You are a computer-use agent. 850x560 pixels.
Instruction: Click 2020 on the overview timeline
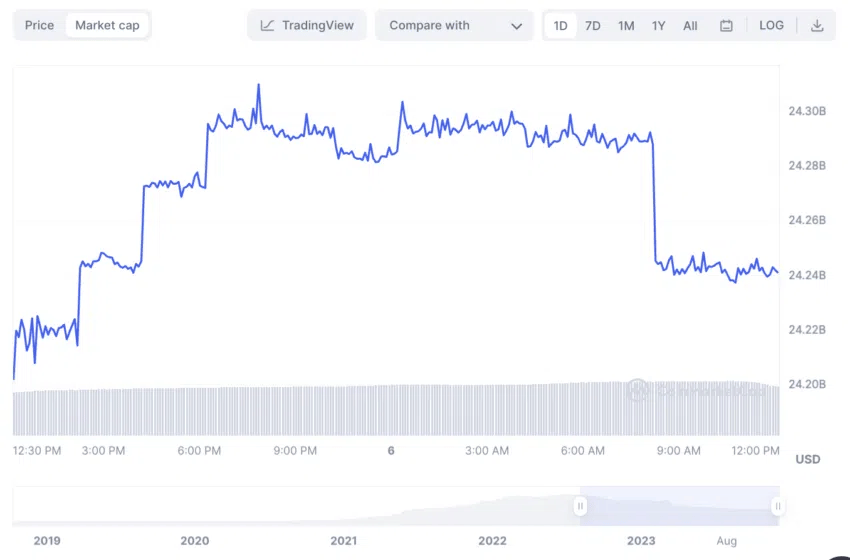(x=195, y=540)
